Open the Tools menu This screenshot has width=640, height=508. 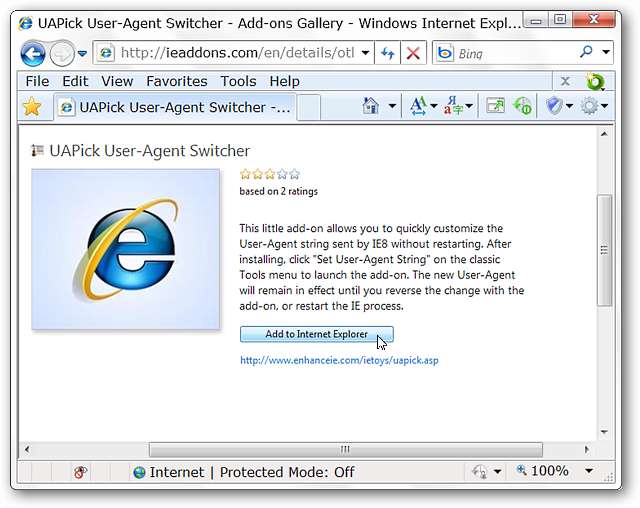[238, 81]
